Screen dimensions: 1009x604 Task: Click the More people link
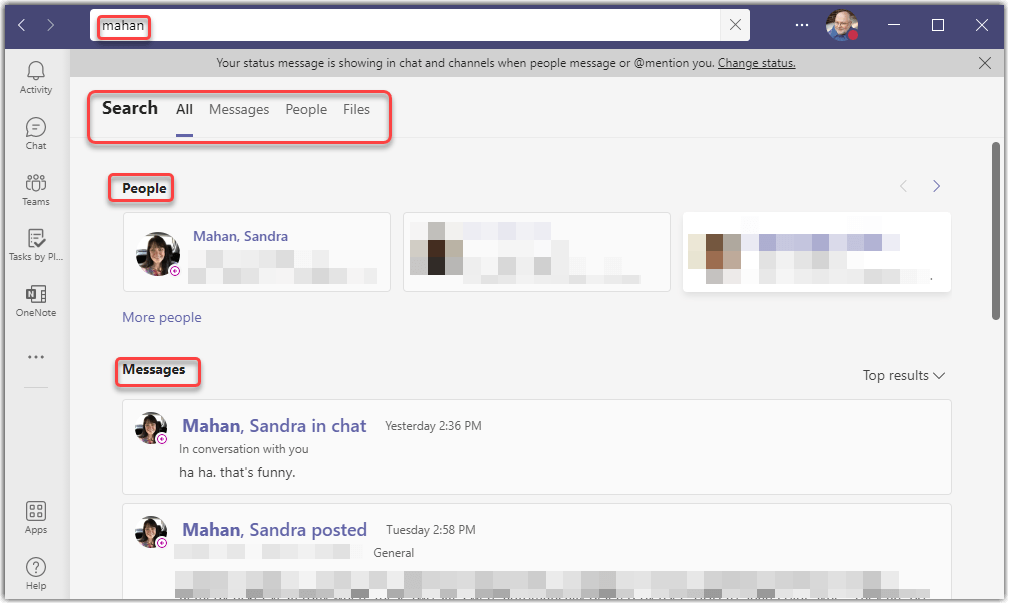pyautogui.click(x=162, y=317)
